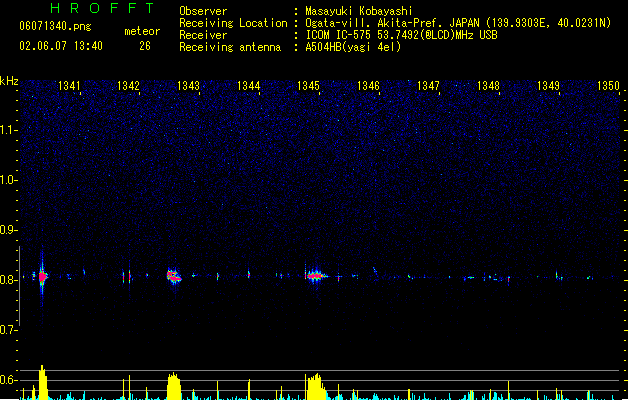Viewport: 629px width, 400px height.
Task: Click the ICOM IC-575 receiver details
Action: click(402, 35)
